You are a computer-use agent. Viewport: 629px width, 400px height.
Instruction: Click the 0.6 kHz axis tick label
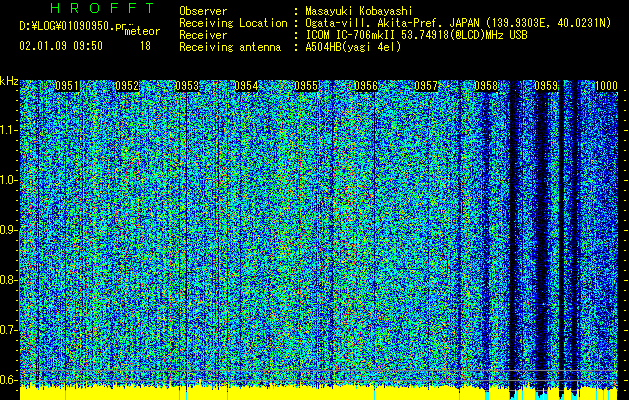point(8,380)
